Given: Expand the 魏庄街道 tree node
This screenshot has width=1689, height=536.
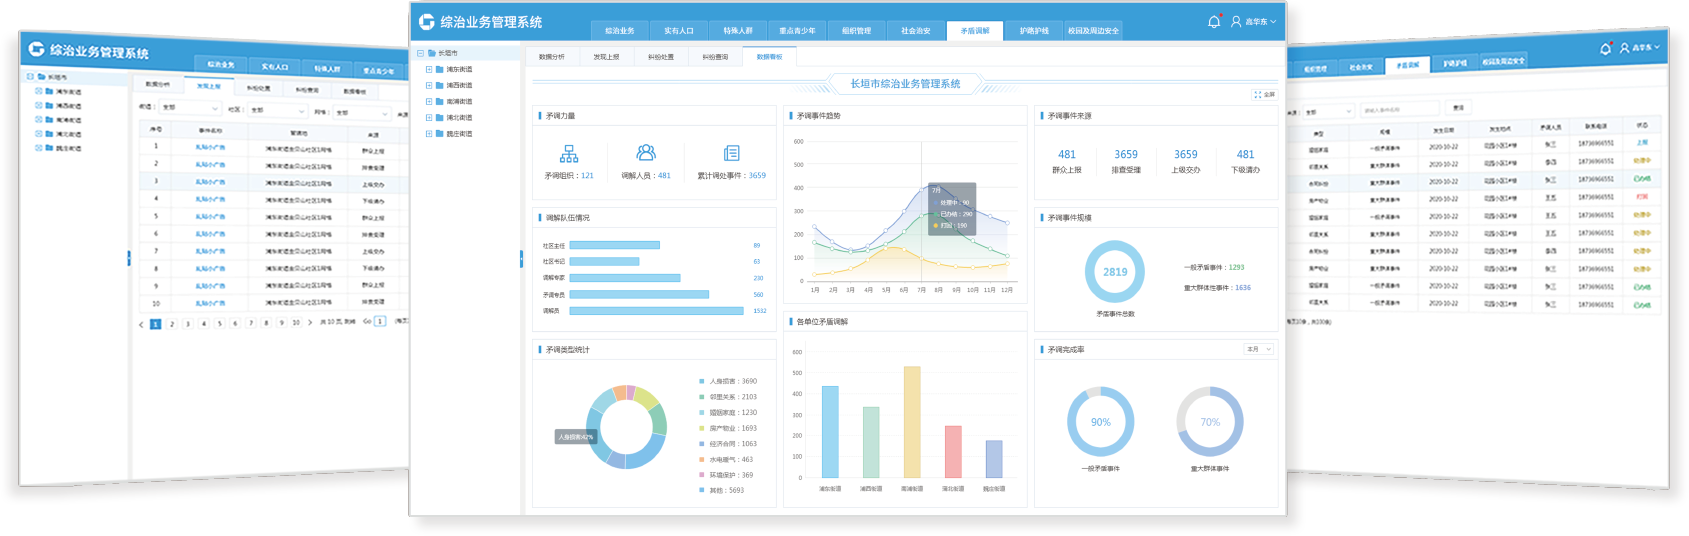Looking at the screenshot, I should point(429,133).
